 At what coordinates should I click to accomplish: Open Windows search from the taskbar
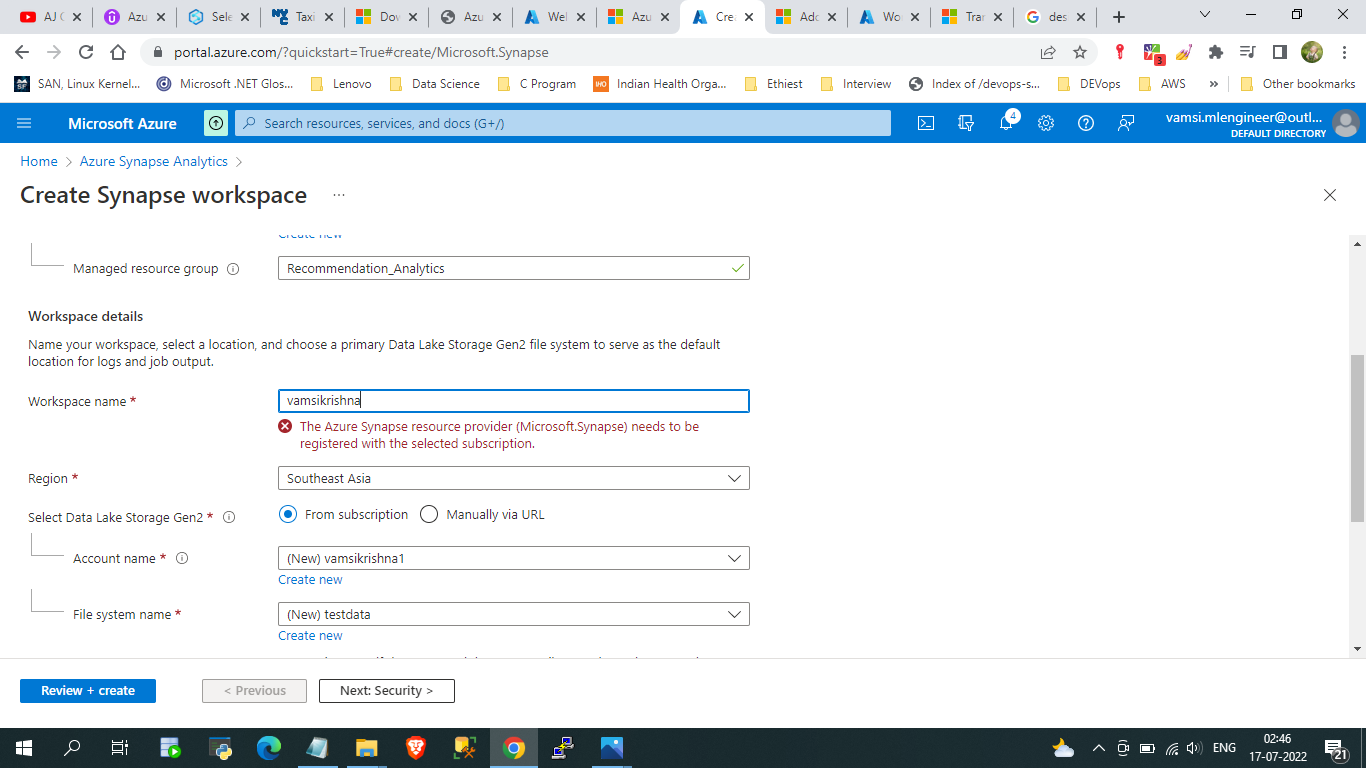click(x=72, y=747)
